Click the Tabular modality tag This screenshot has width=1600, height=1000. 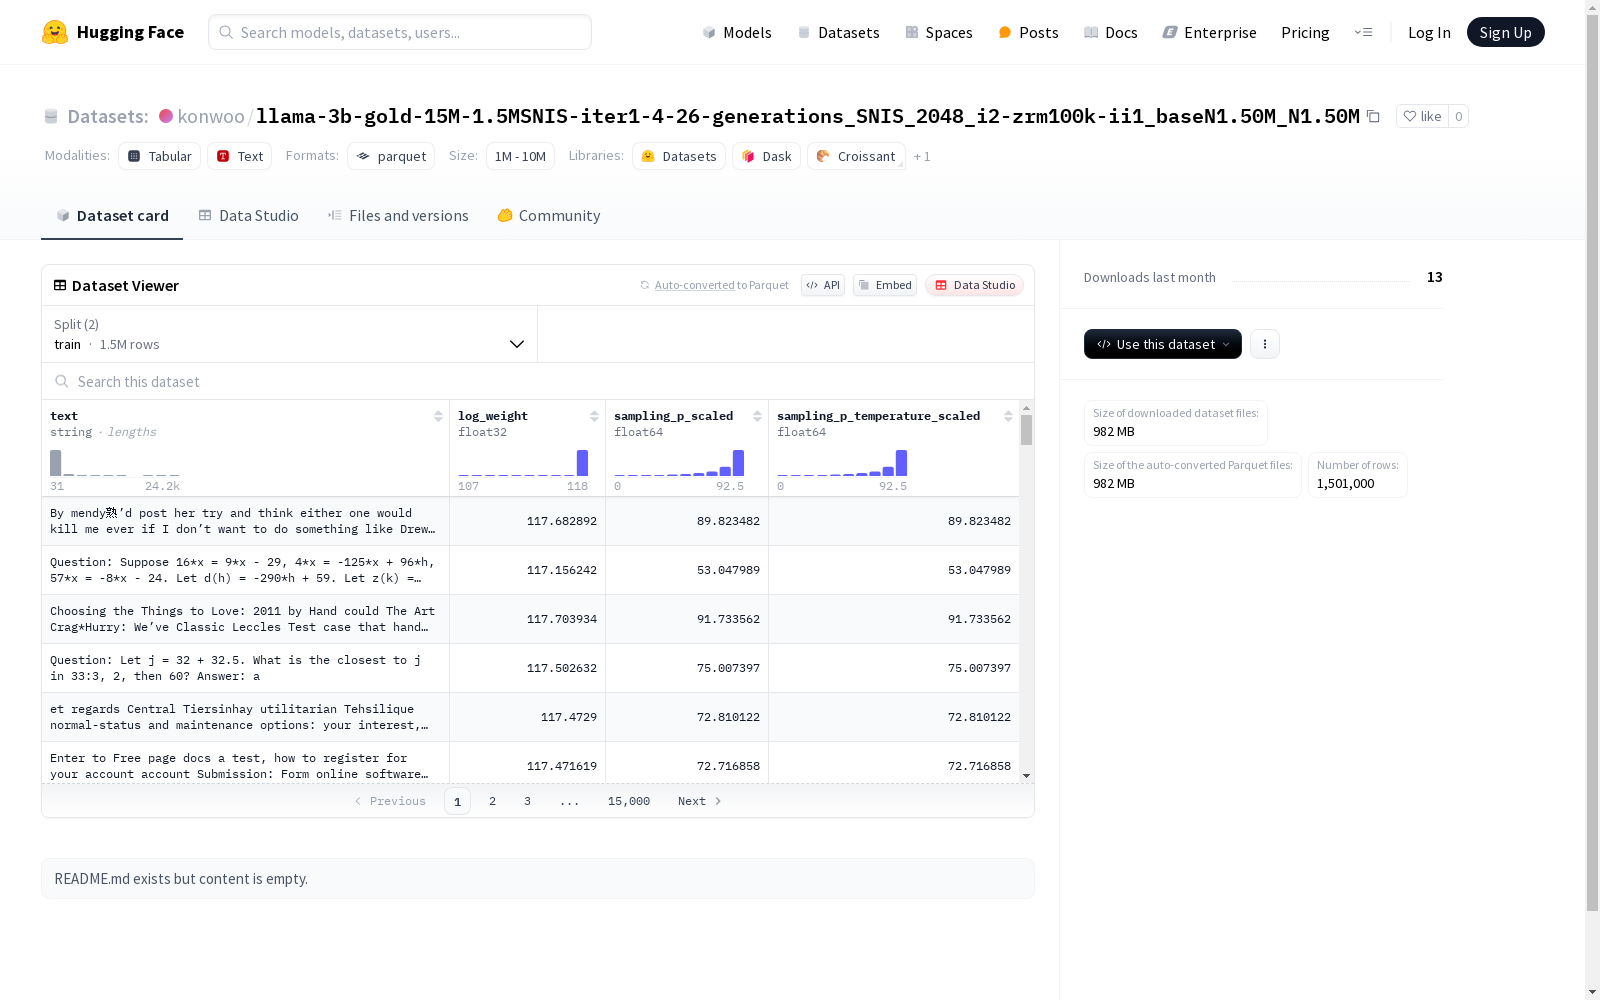(x=160, y=156)
